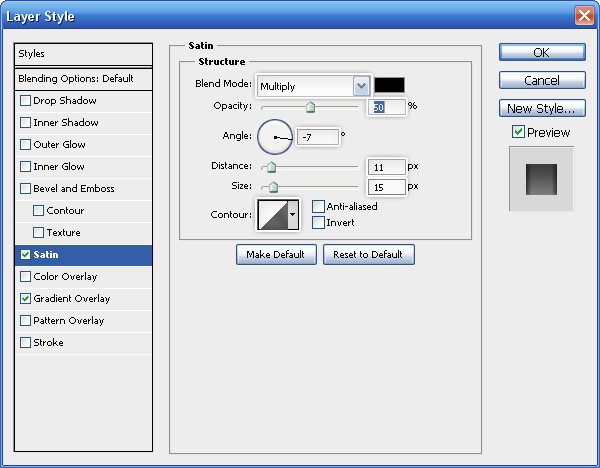Viewport: 600px width, 468px height.
Task: Select the Stroke style entry
Action: pos(48,343)
